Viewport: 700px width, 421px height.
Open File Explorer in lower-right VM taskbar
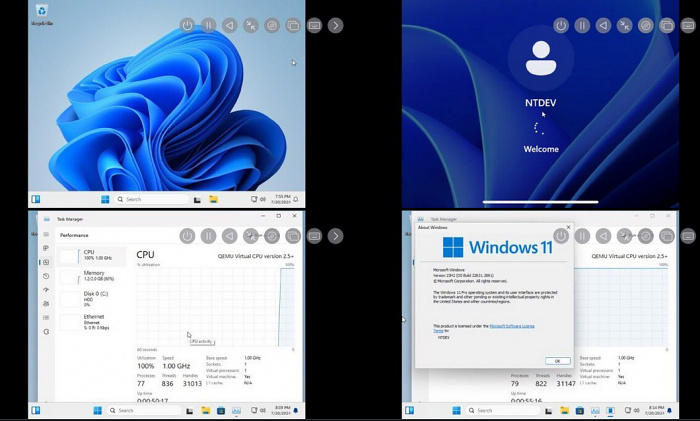pyautogui.click(x=565, y=410)
